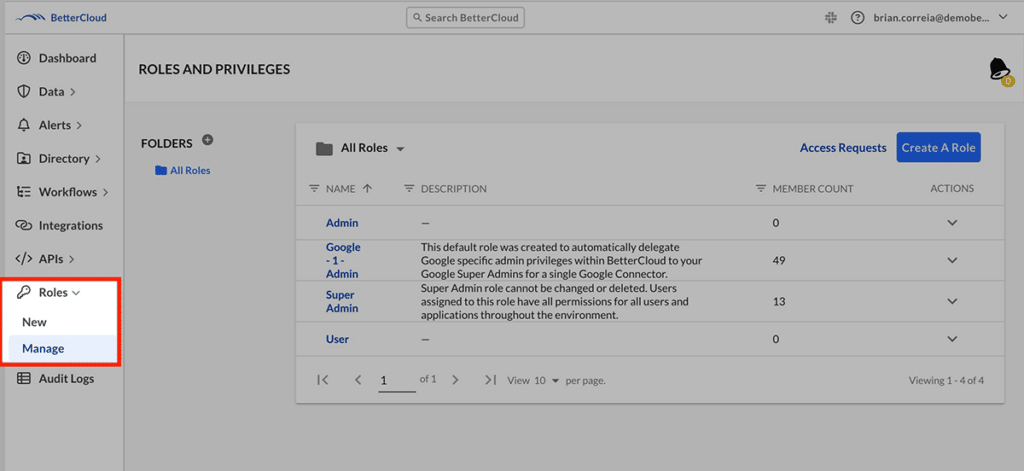
Task: Expand the APIs sidebar menu
Action: pos(71,259)
